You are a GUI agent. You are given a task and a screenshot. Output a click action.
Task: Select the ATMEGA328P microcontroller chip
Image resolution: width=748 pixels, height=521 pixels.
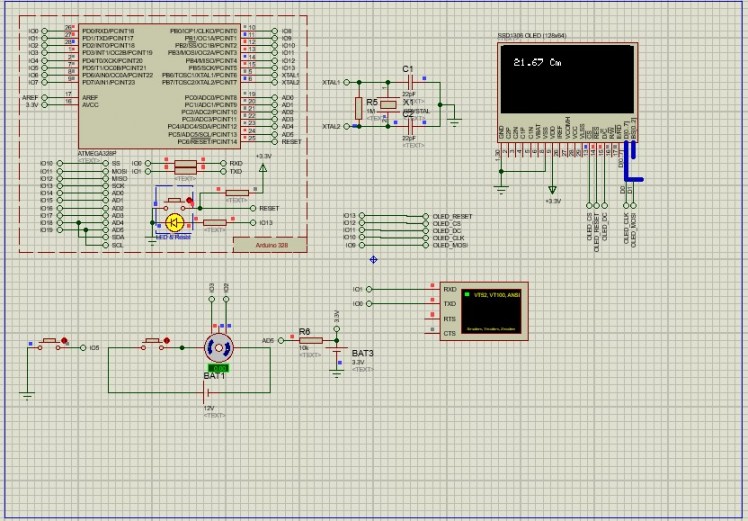click(x=160, y=85)
